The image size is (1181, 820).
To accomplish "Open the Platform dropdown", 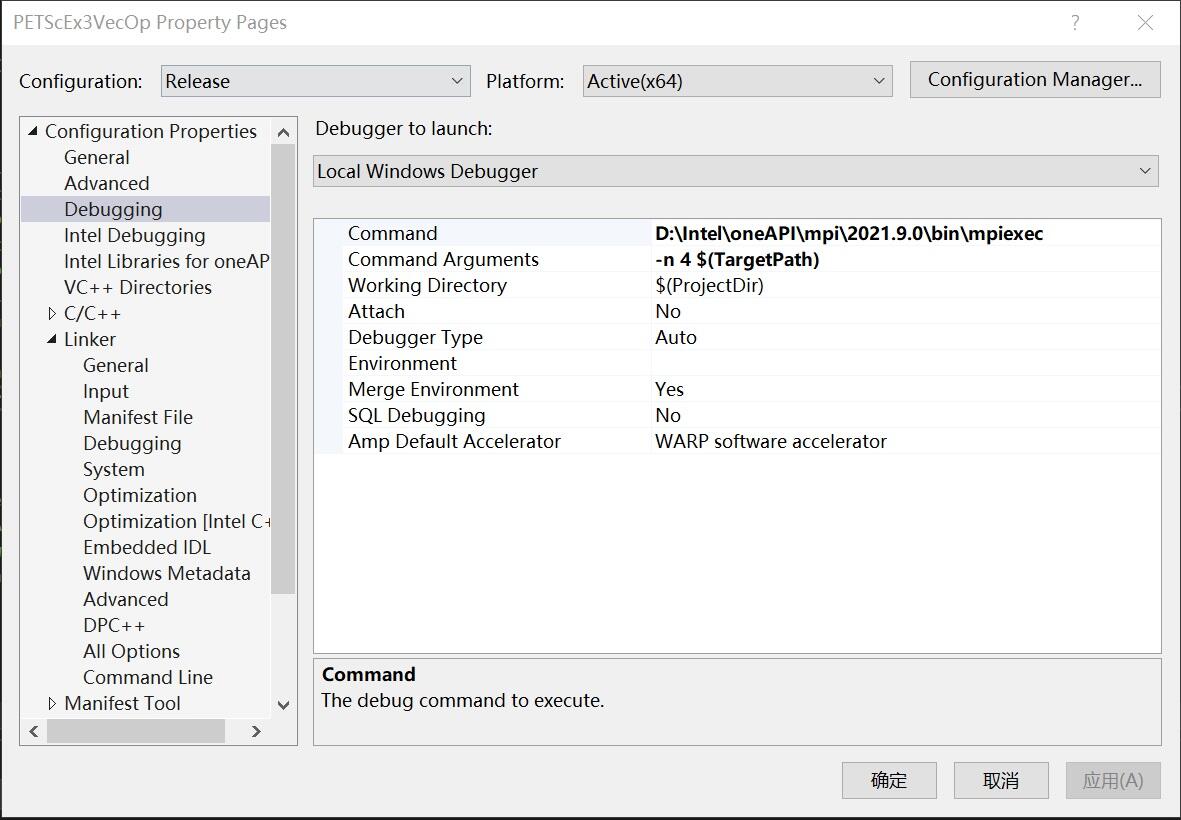I will [x=737, y=81].
